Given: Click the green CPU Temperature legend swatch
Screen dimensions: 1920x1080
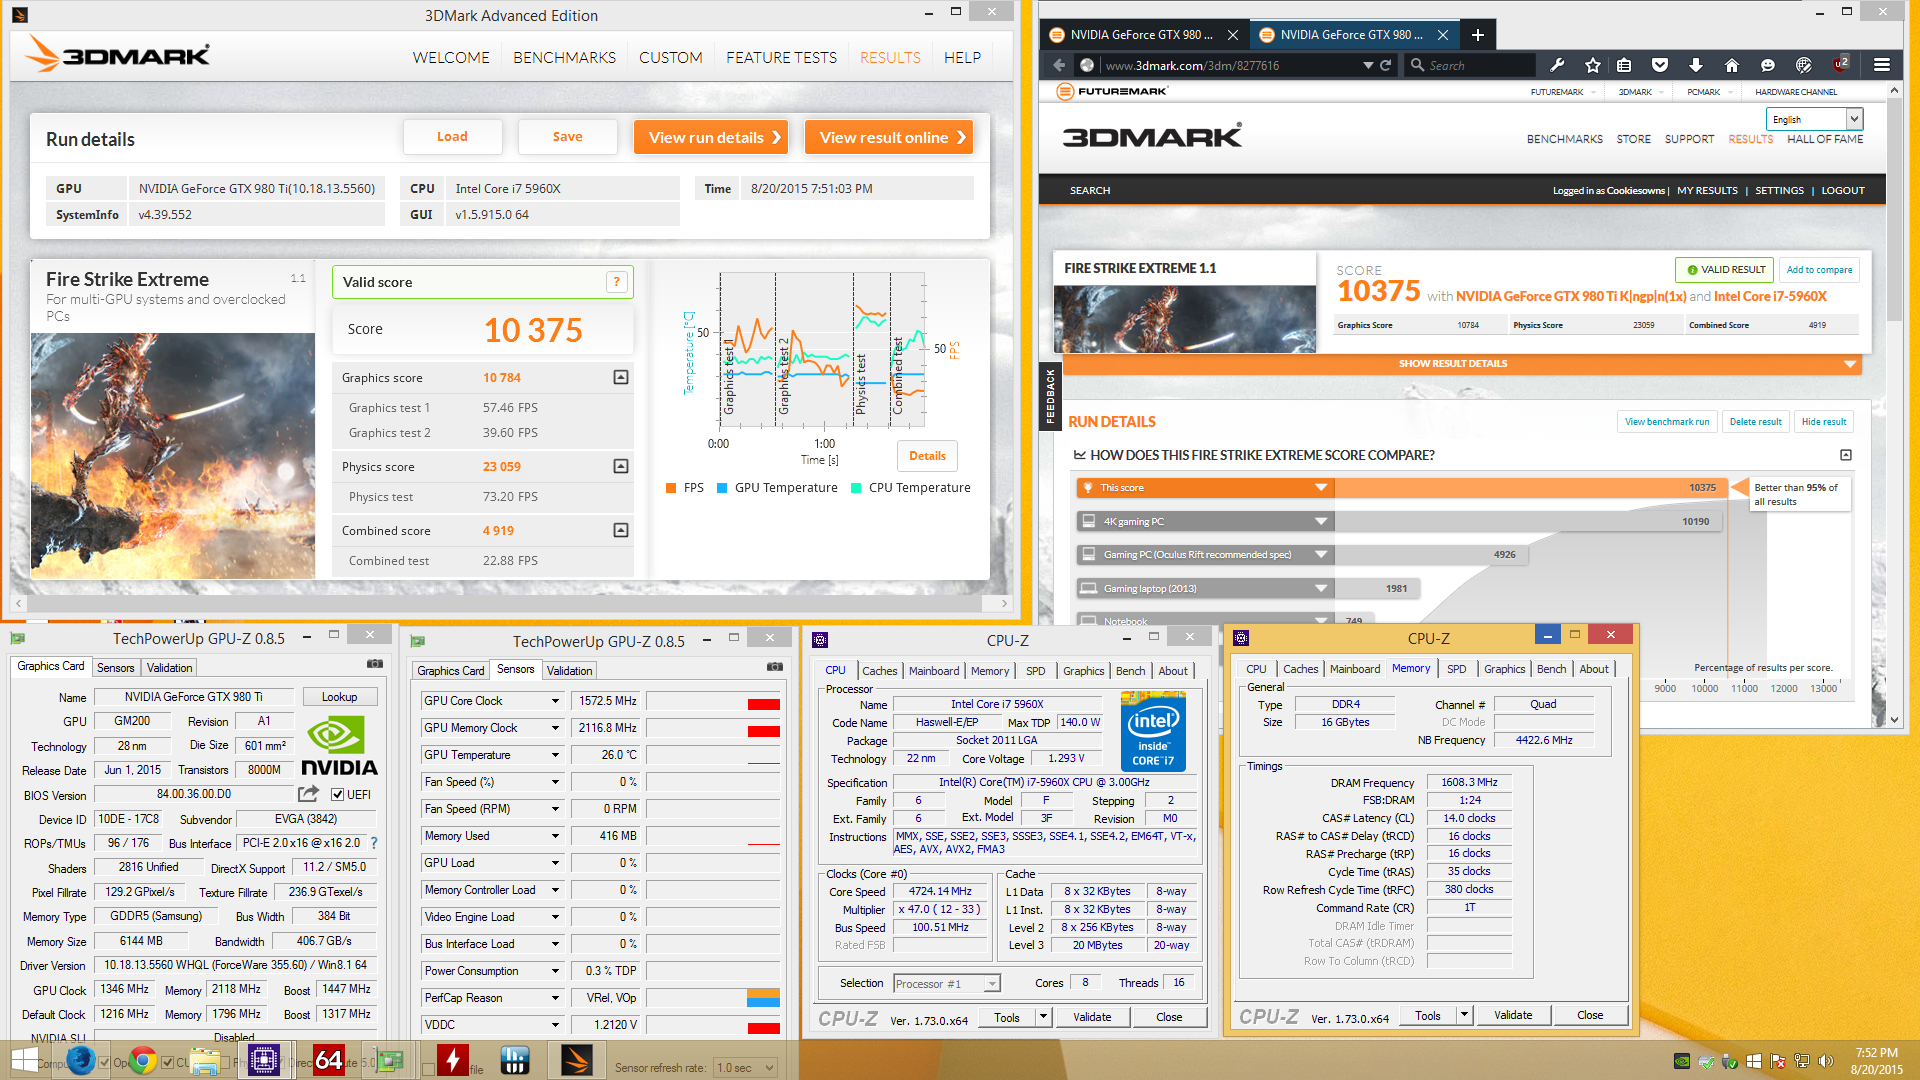Looking at the screenshot, I should [856, 488].
